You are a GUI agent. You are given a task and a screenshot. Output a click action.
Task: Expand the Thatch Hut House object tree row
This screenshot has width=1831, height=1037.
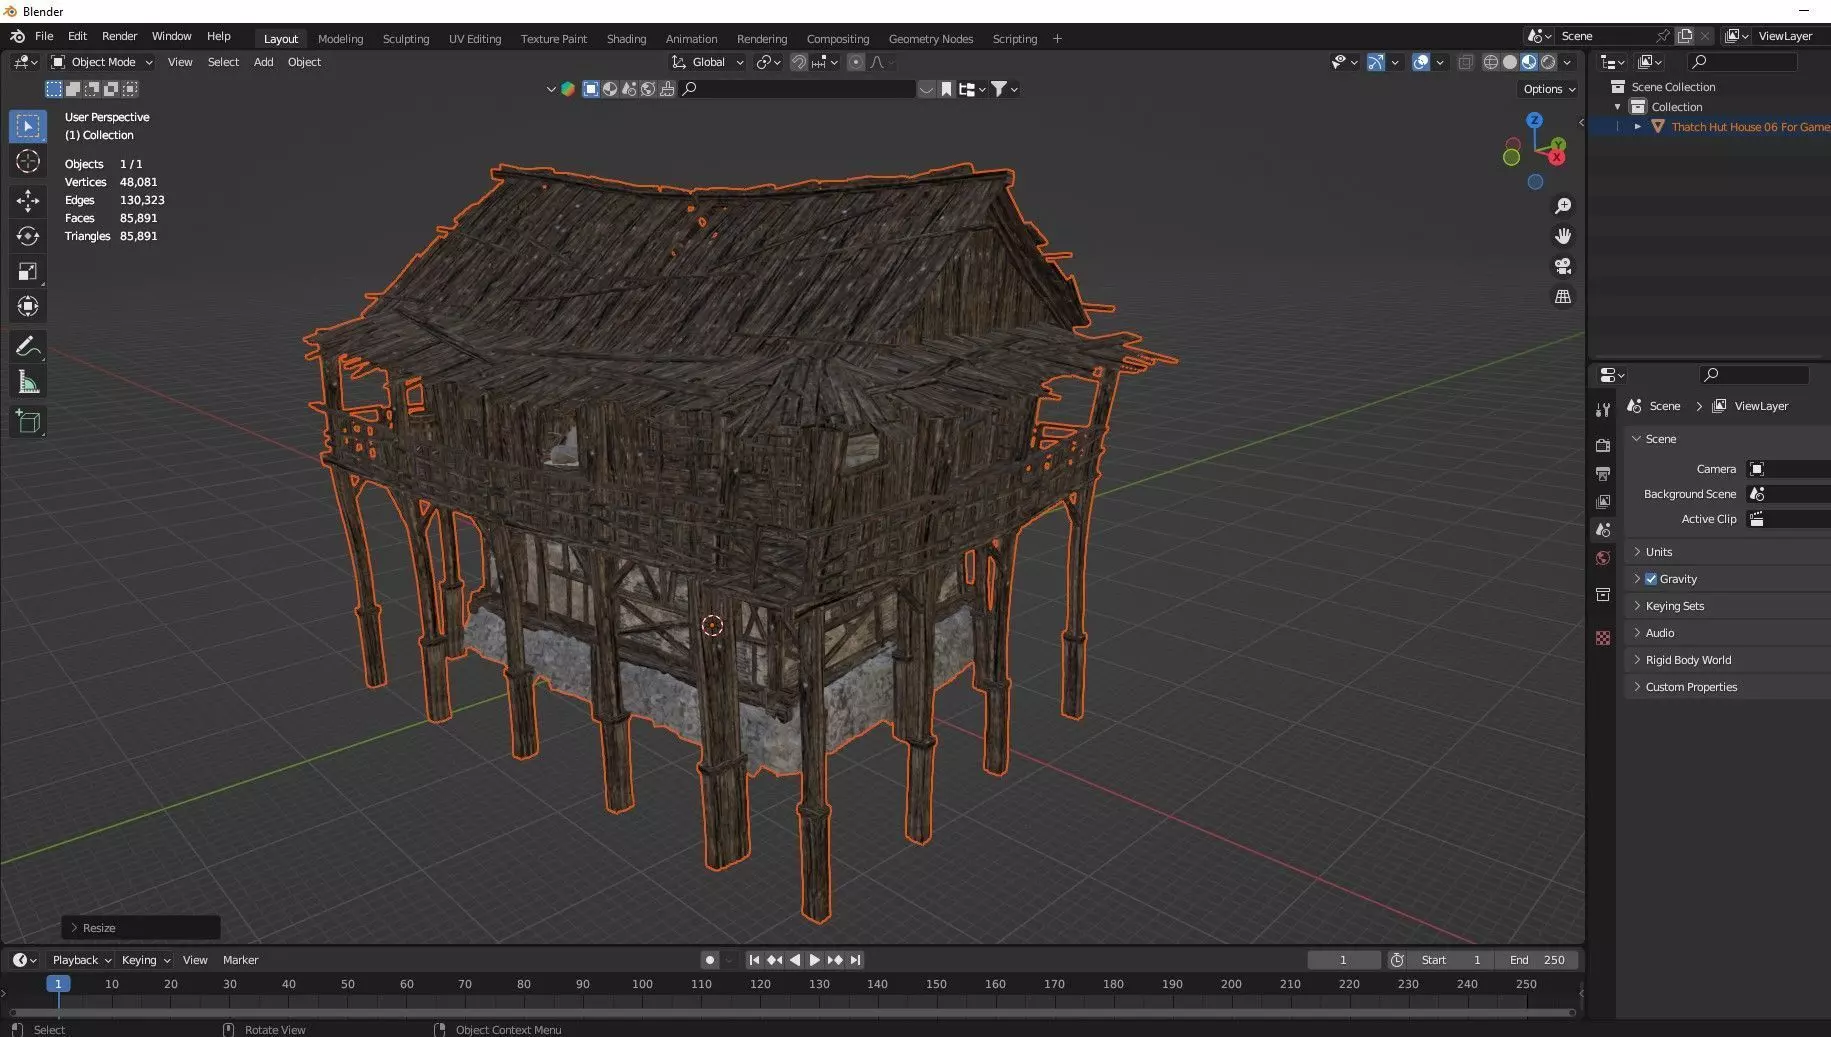coord(1637,127)
